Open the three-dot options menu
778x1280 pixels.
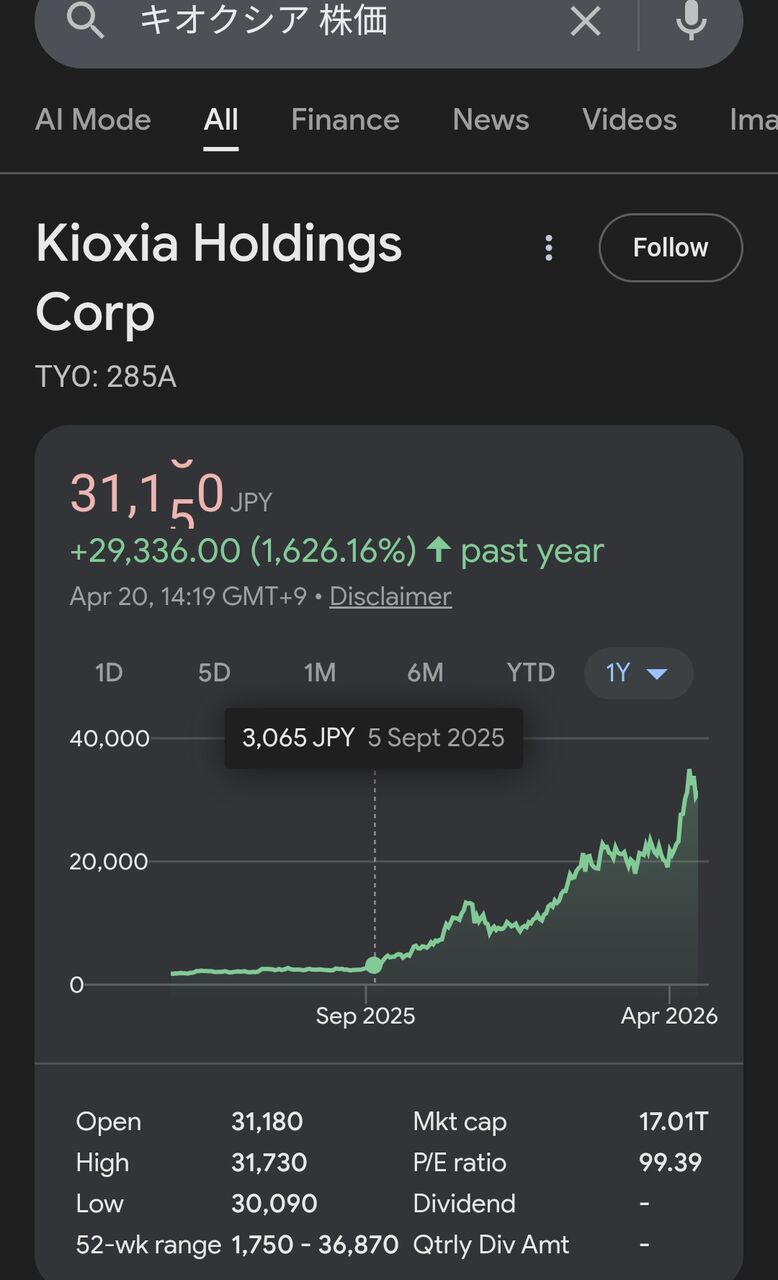point(548,248)
